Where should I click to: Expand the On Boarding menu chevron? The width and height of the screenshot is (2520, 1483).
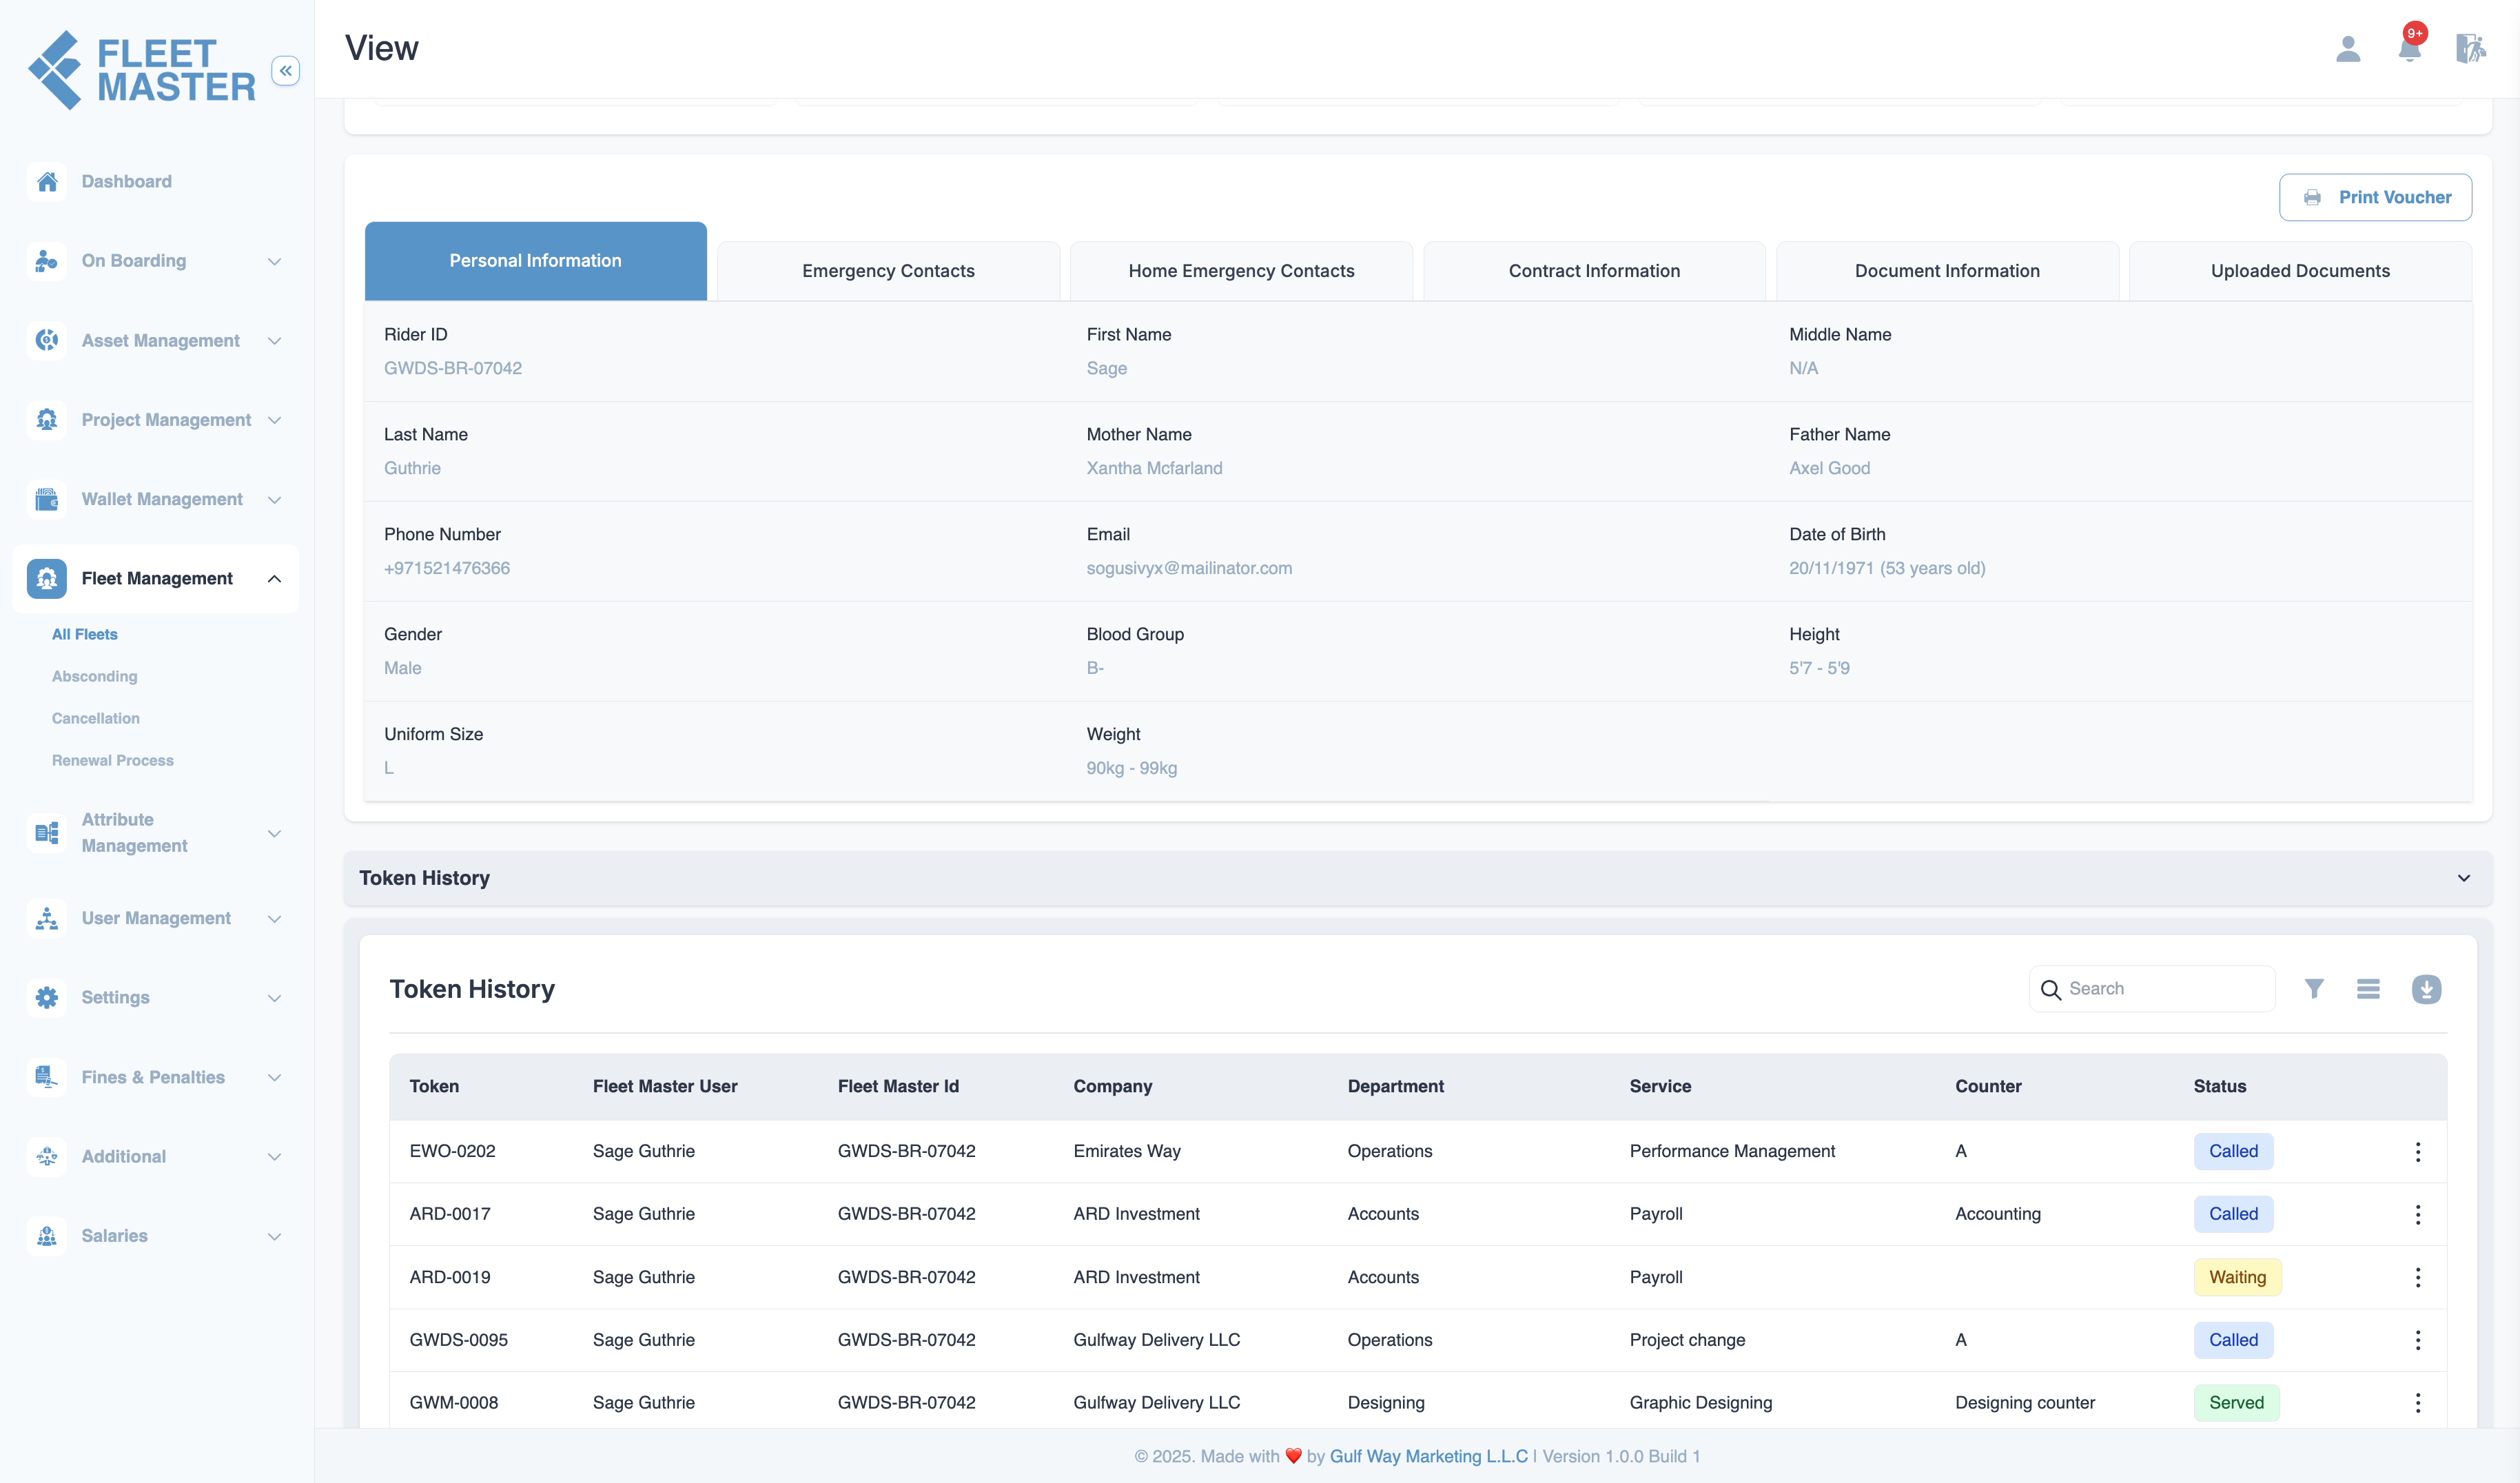274,261
